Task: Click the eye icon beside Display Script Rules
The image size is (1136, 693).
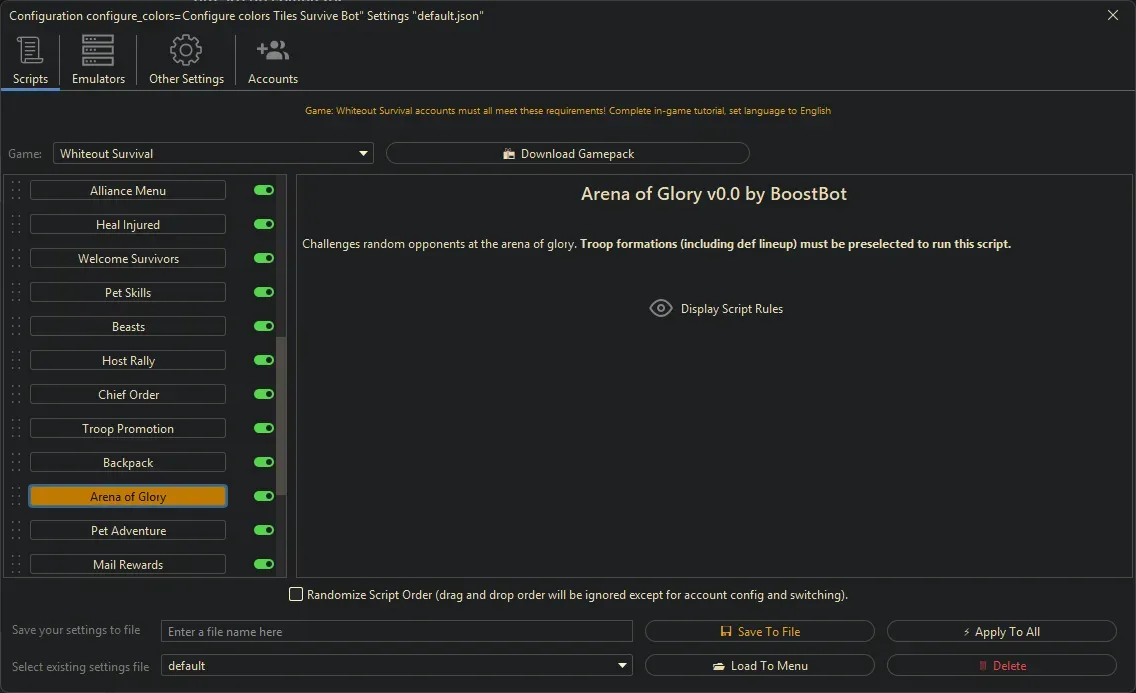Action: pos(661,308)
